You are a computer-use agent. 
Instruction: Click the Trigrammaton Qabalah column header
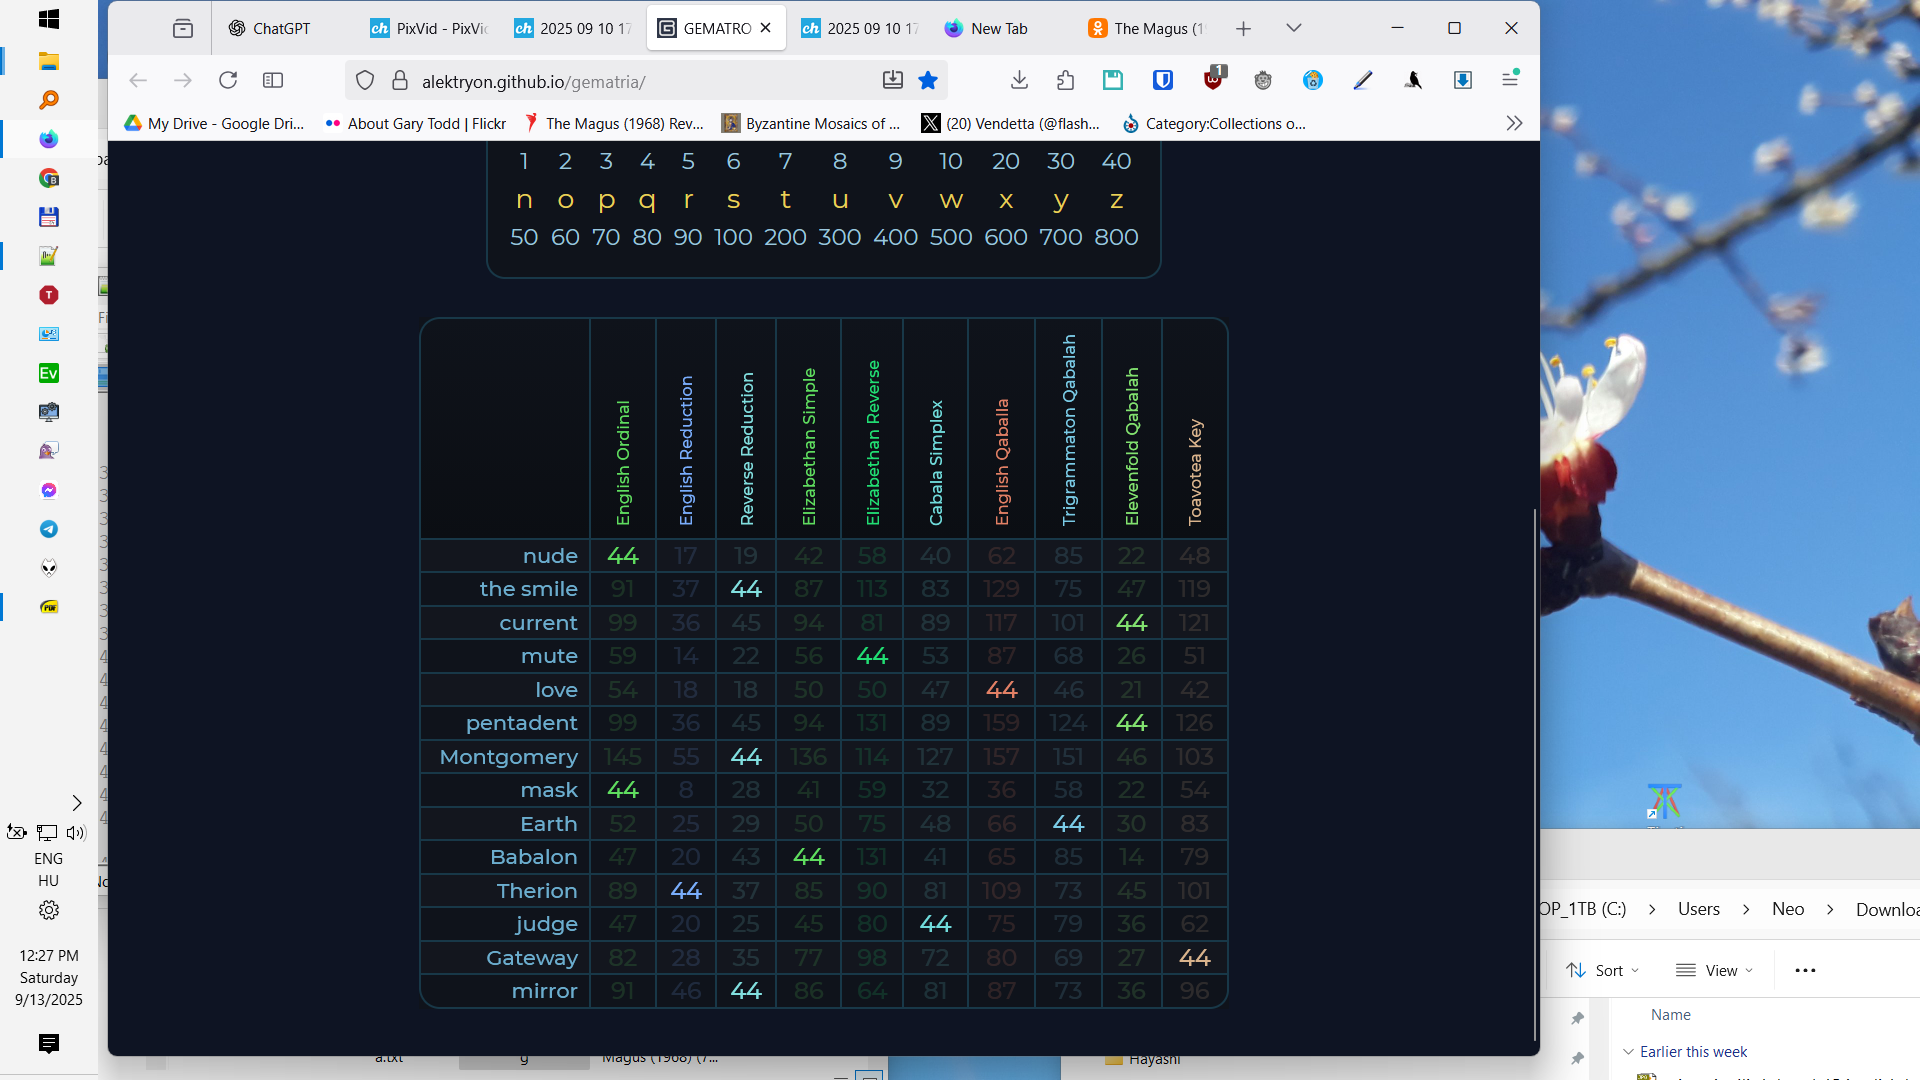[1069, 429]
